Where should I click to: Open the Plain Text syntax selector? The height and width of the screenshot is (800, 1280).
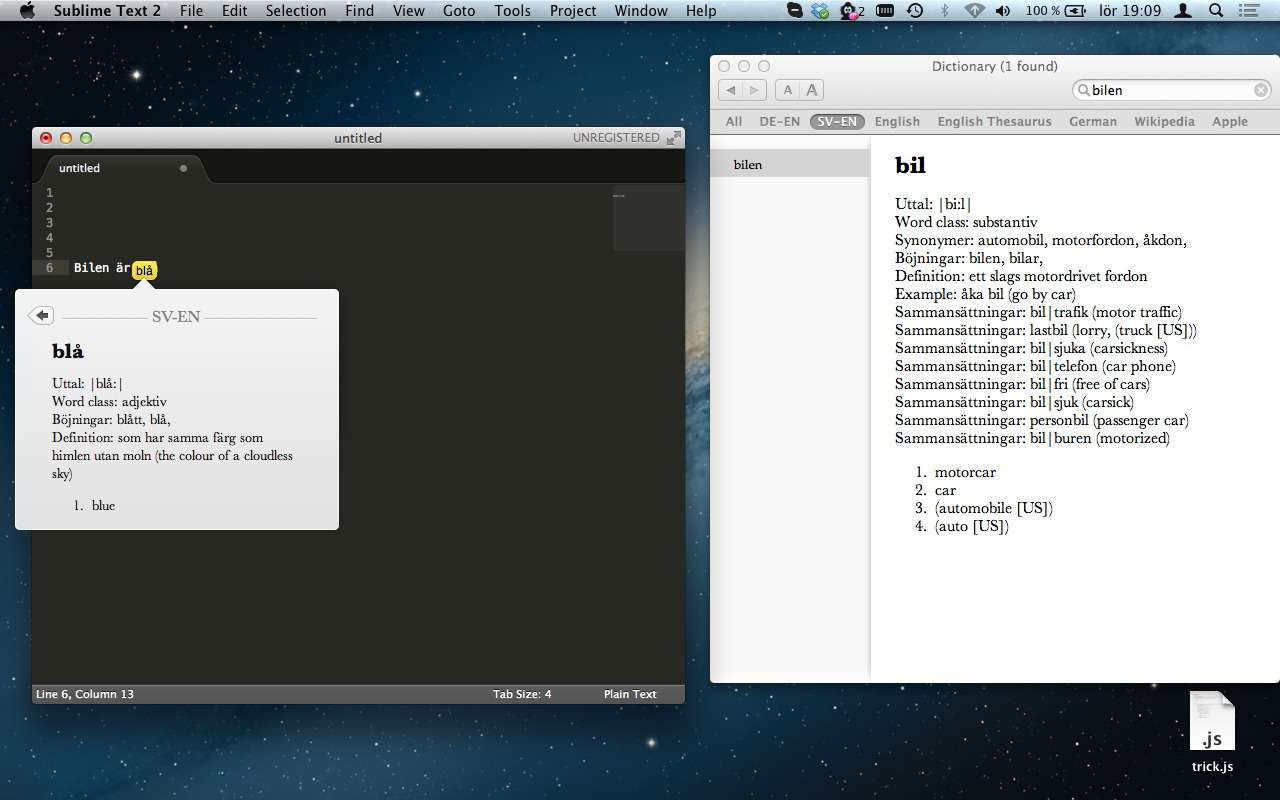[630, 694]
